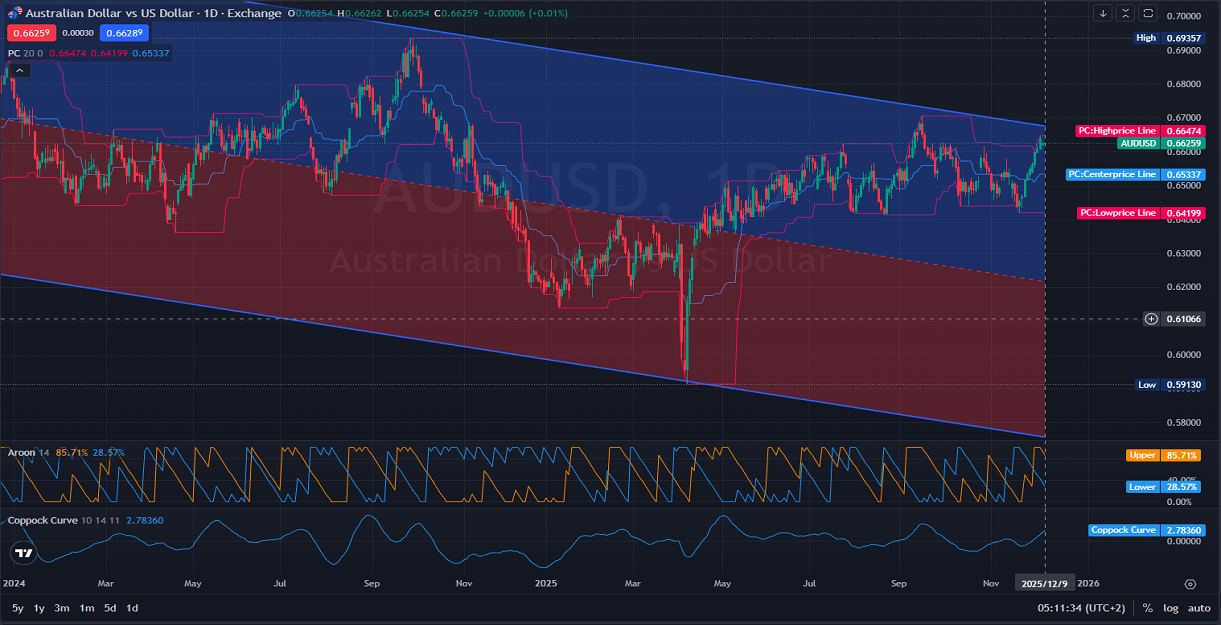Toggle logarithmic scale with the log button
The height and width of the screenshot is (625, 1221).
pyautogui.click(x=1171, y=607)
